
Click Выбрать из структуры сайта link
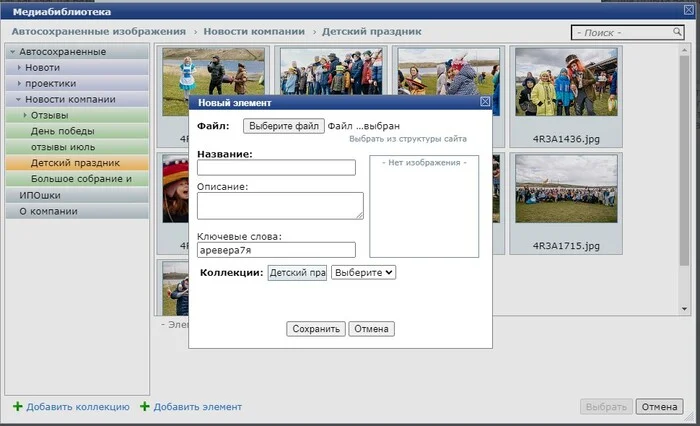point(408,139)
